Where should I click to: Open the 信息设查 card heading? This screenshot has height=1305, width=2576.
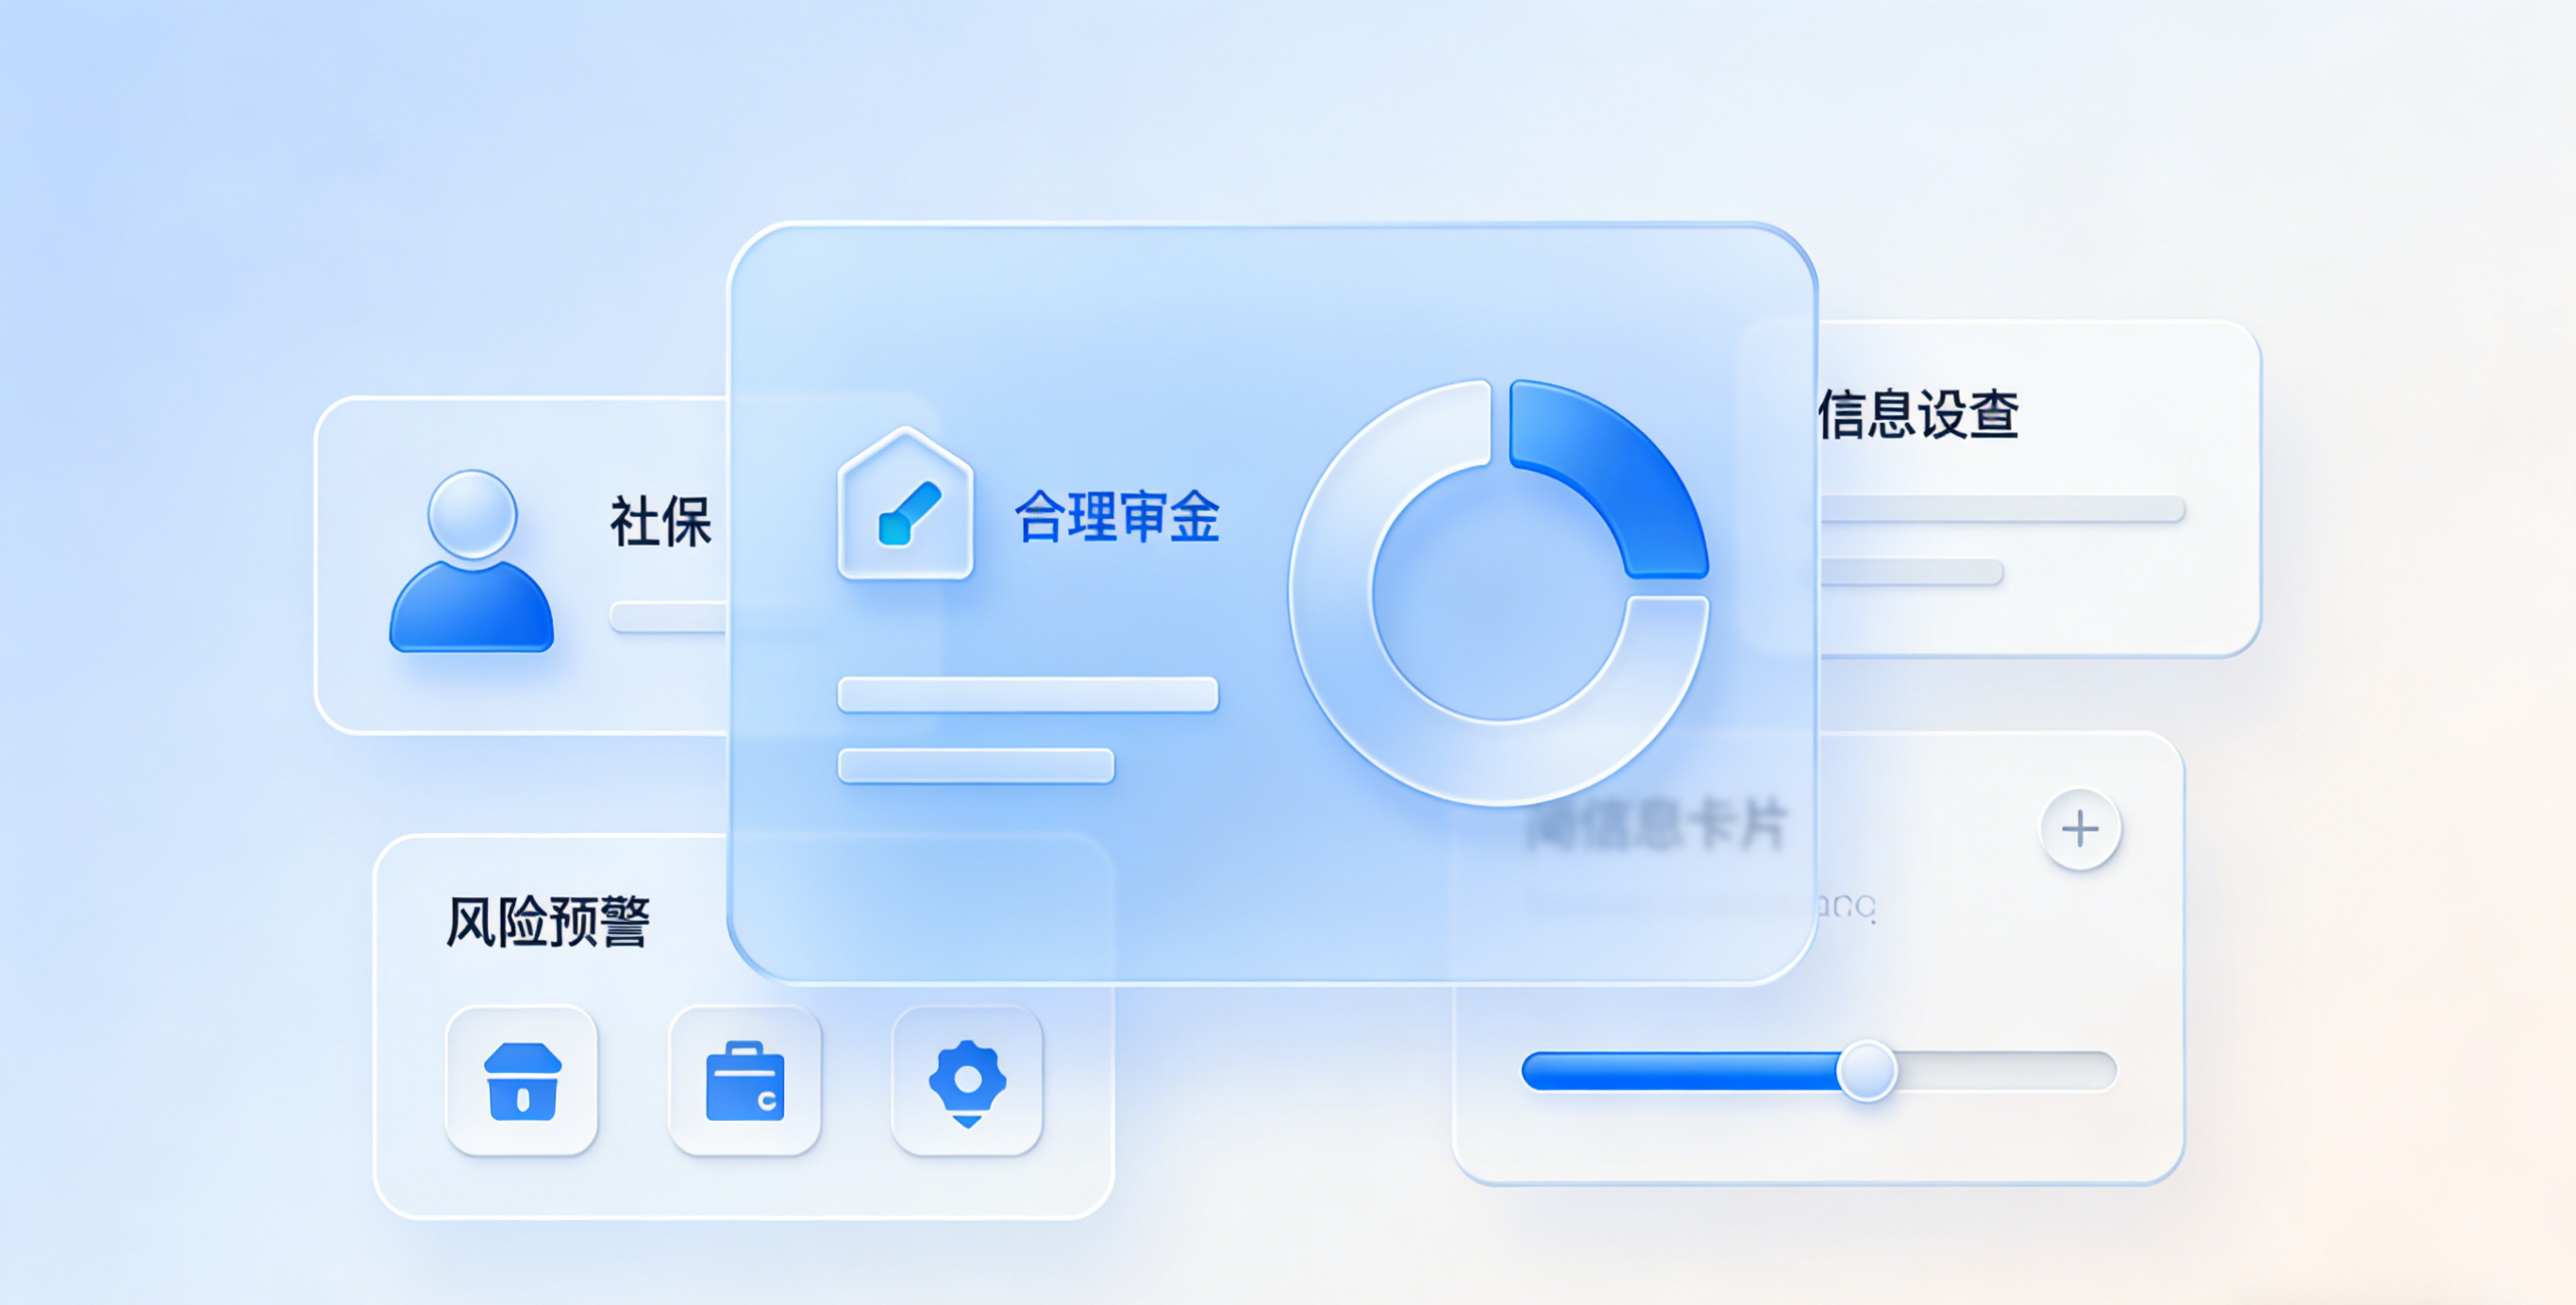click(1918, 414)
